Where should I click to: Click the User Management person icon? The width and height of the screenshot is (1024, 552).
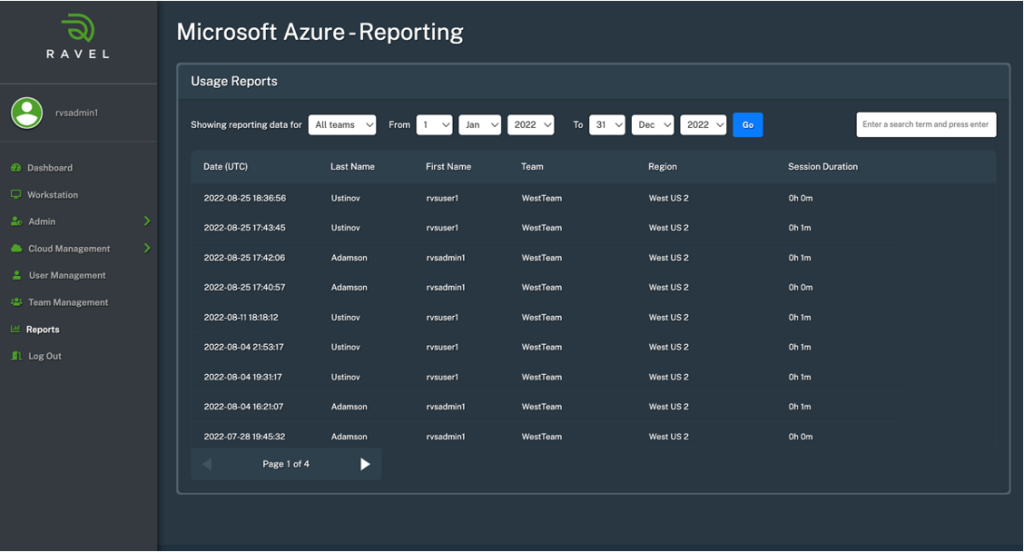coord(17,275)
